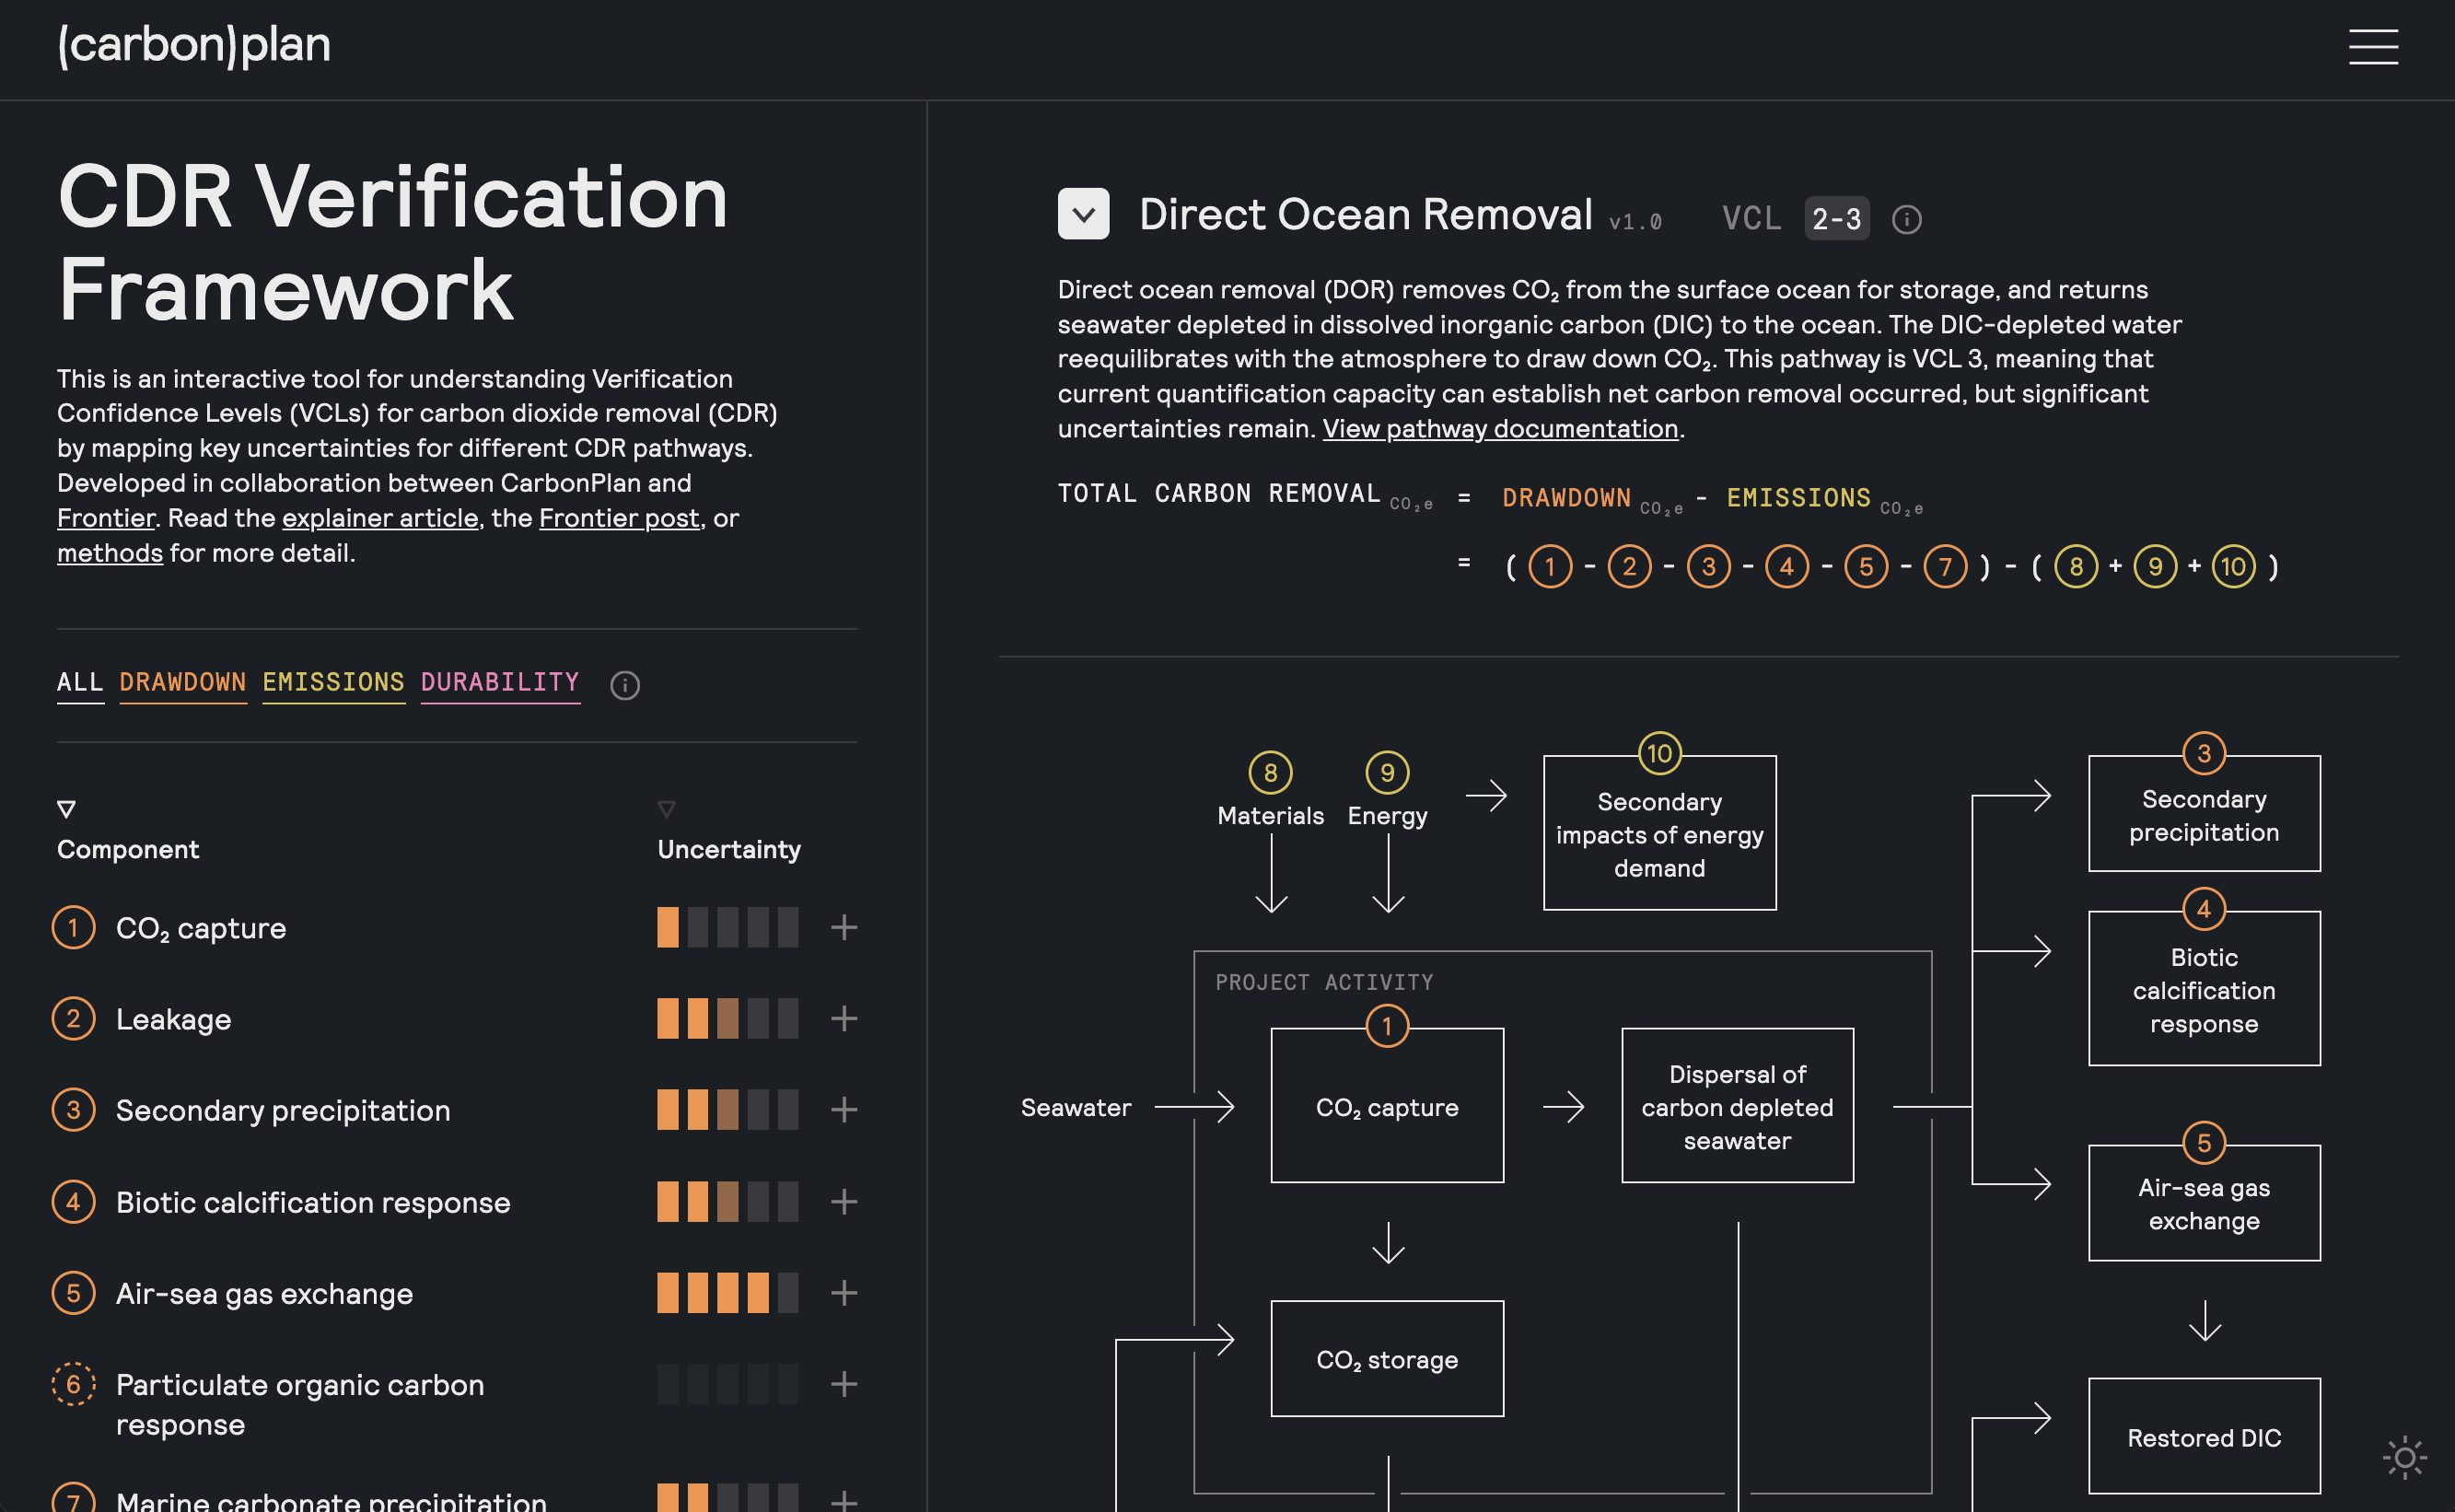Viewport: 2455px width, 1512px height.
Task: Sort the table by the Component column triangle
Action: (x=66, y=808)
